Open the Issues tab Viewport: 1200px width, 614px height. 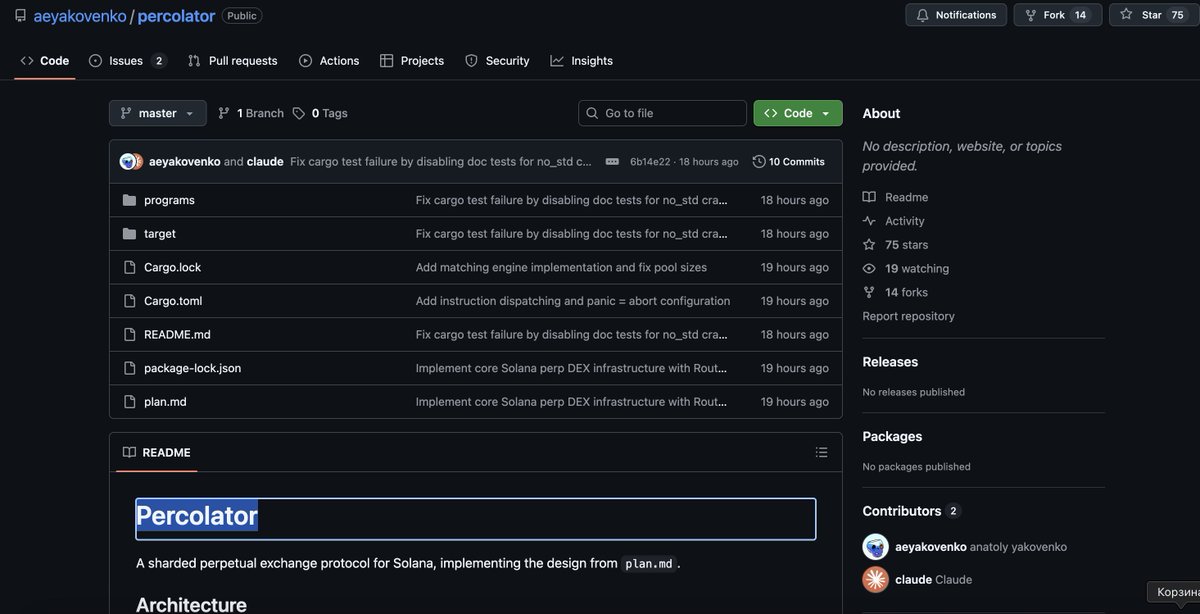click(x=127, y=61)
